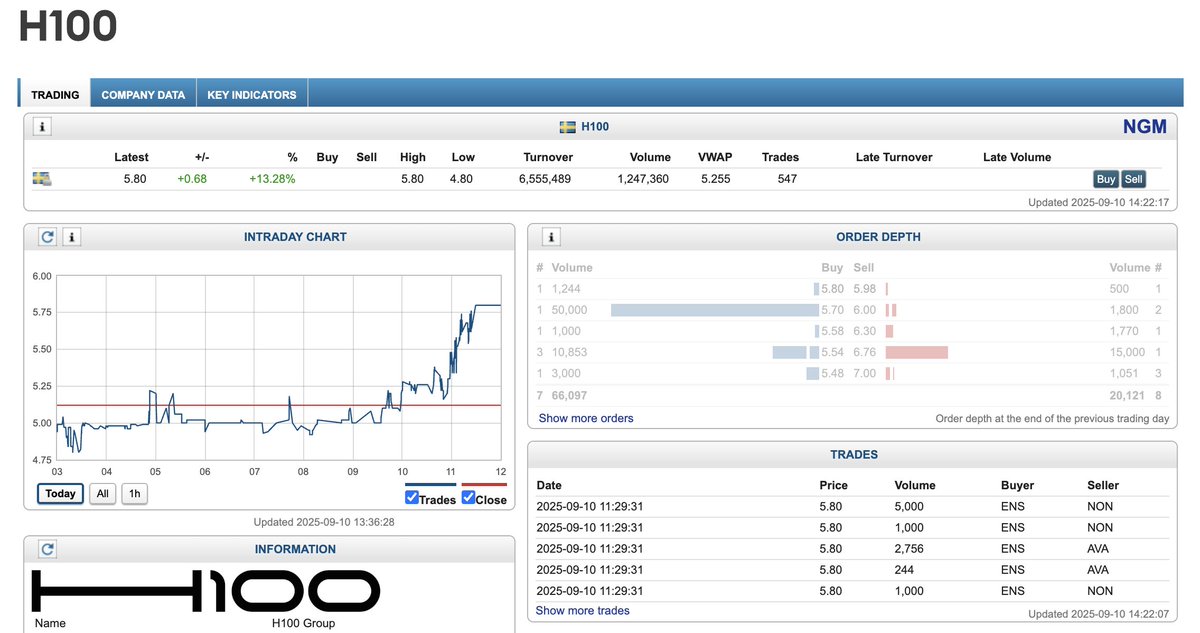
Task: Click trade row with volume 244
Action: click(x=852, y=569)
